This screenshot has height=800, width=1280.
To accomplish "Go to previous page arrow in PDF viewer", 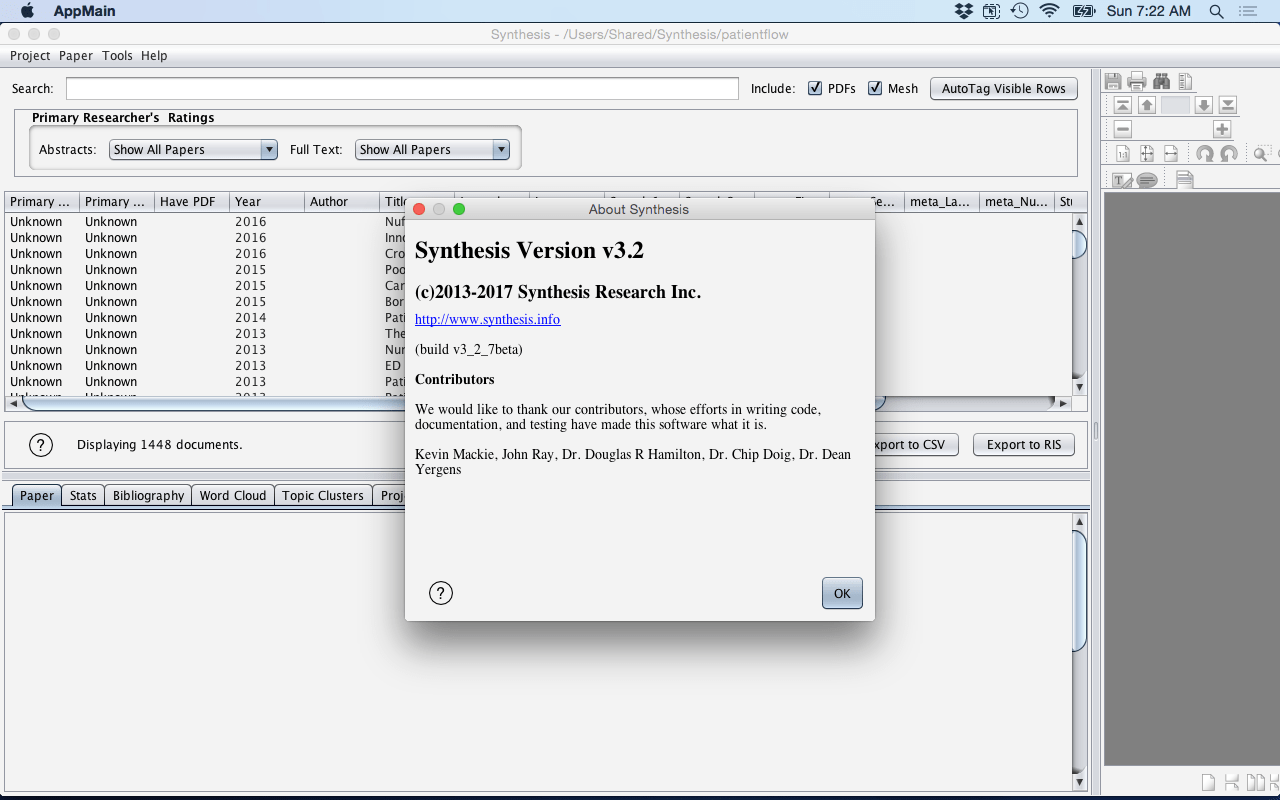I will pos(1147,105).
